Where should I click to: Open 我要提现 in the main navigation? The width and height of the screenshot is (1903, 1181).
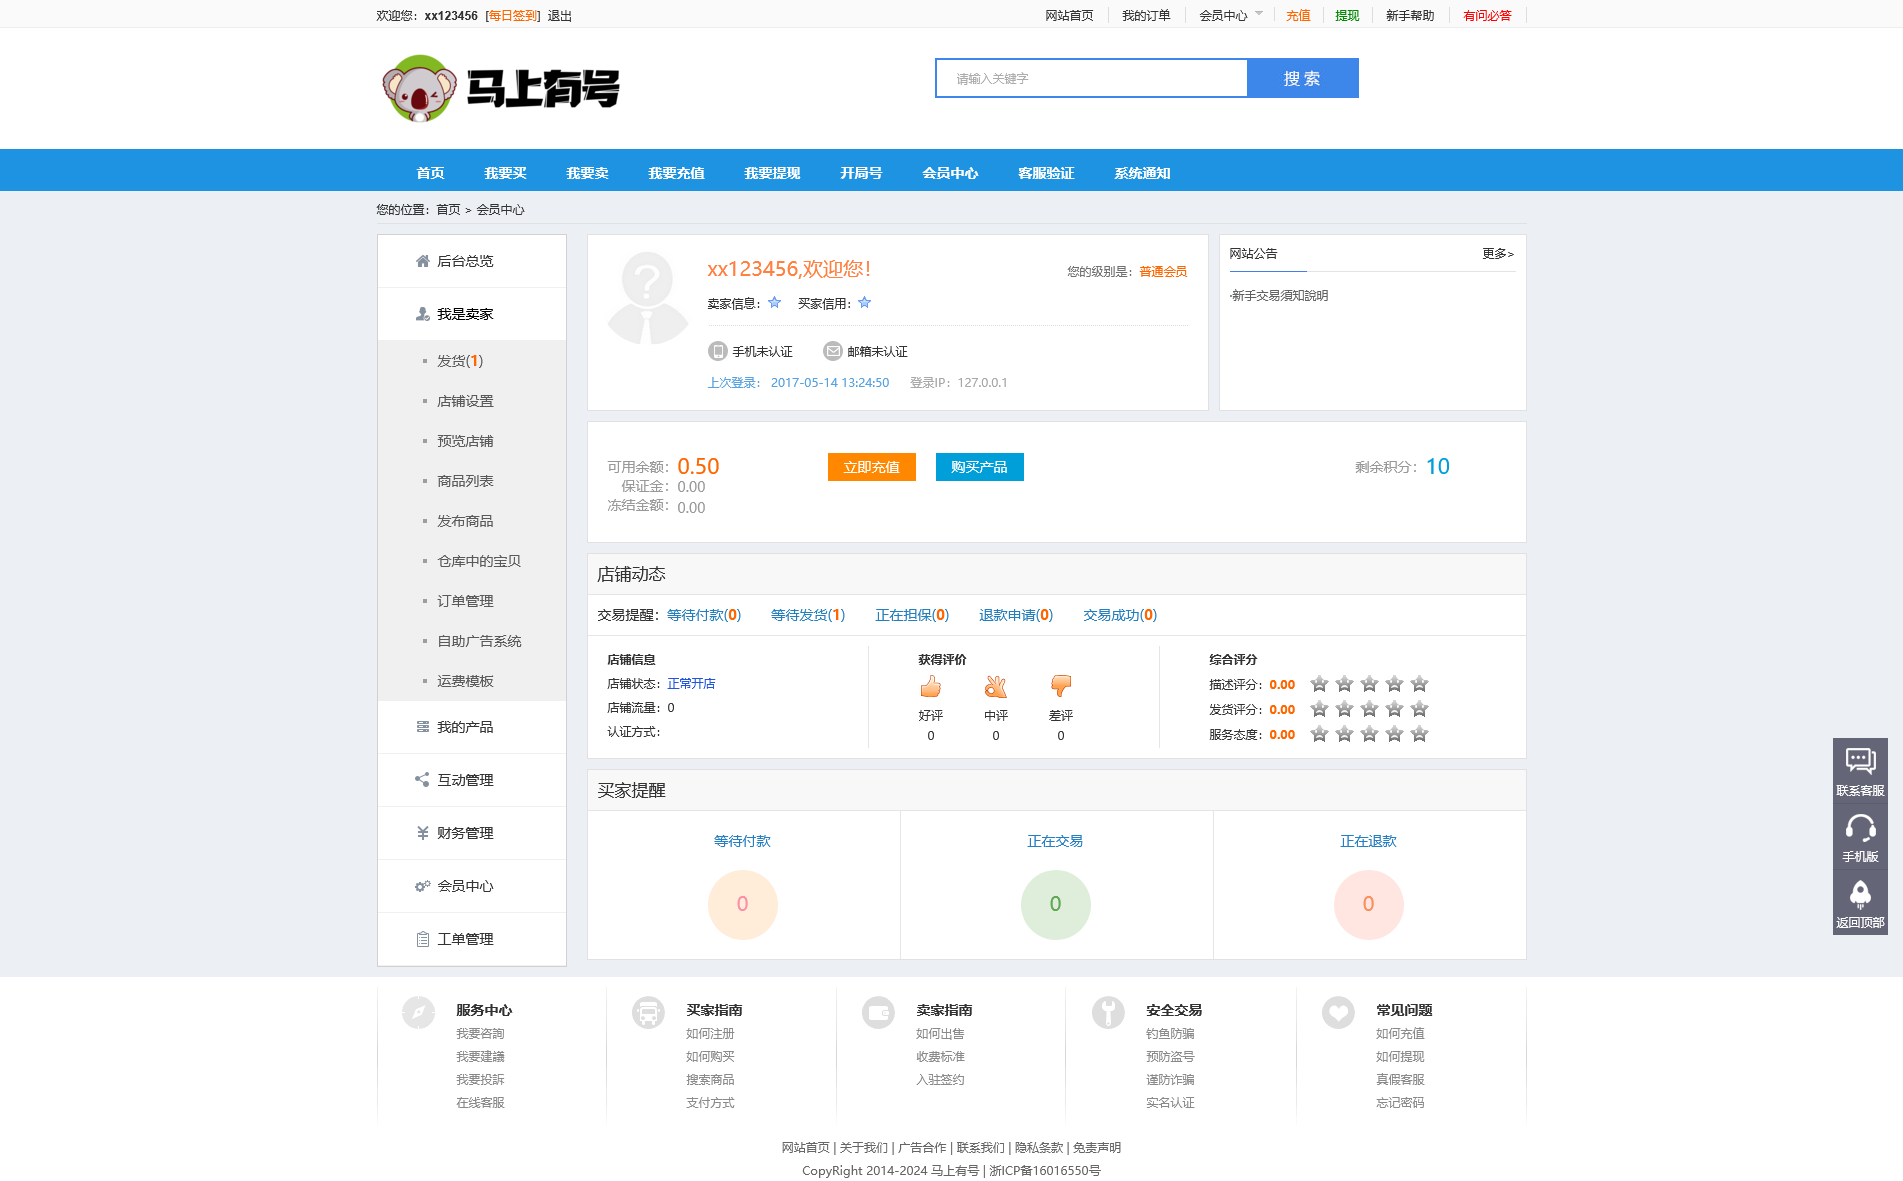(772, 173)
